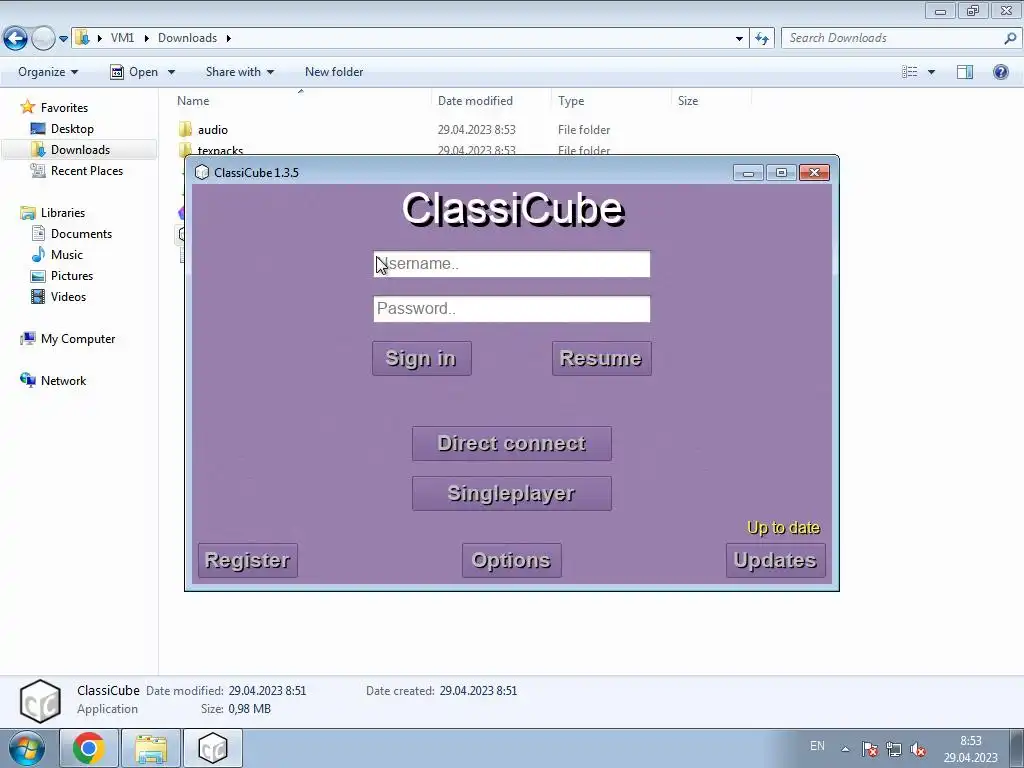Open the Windows Start button
This screenshot has height=768, width=1024.
27,748
